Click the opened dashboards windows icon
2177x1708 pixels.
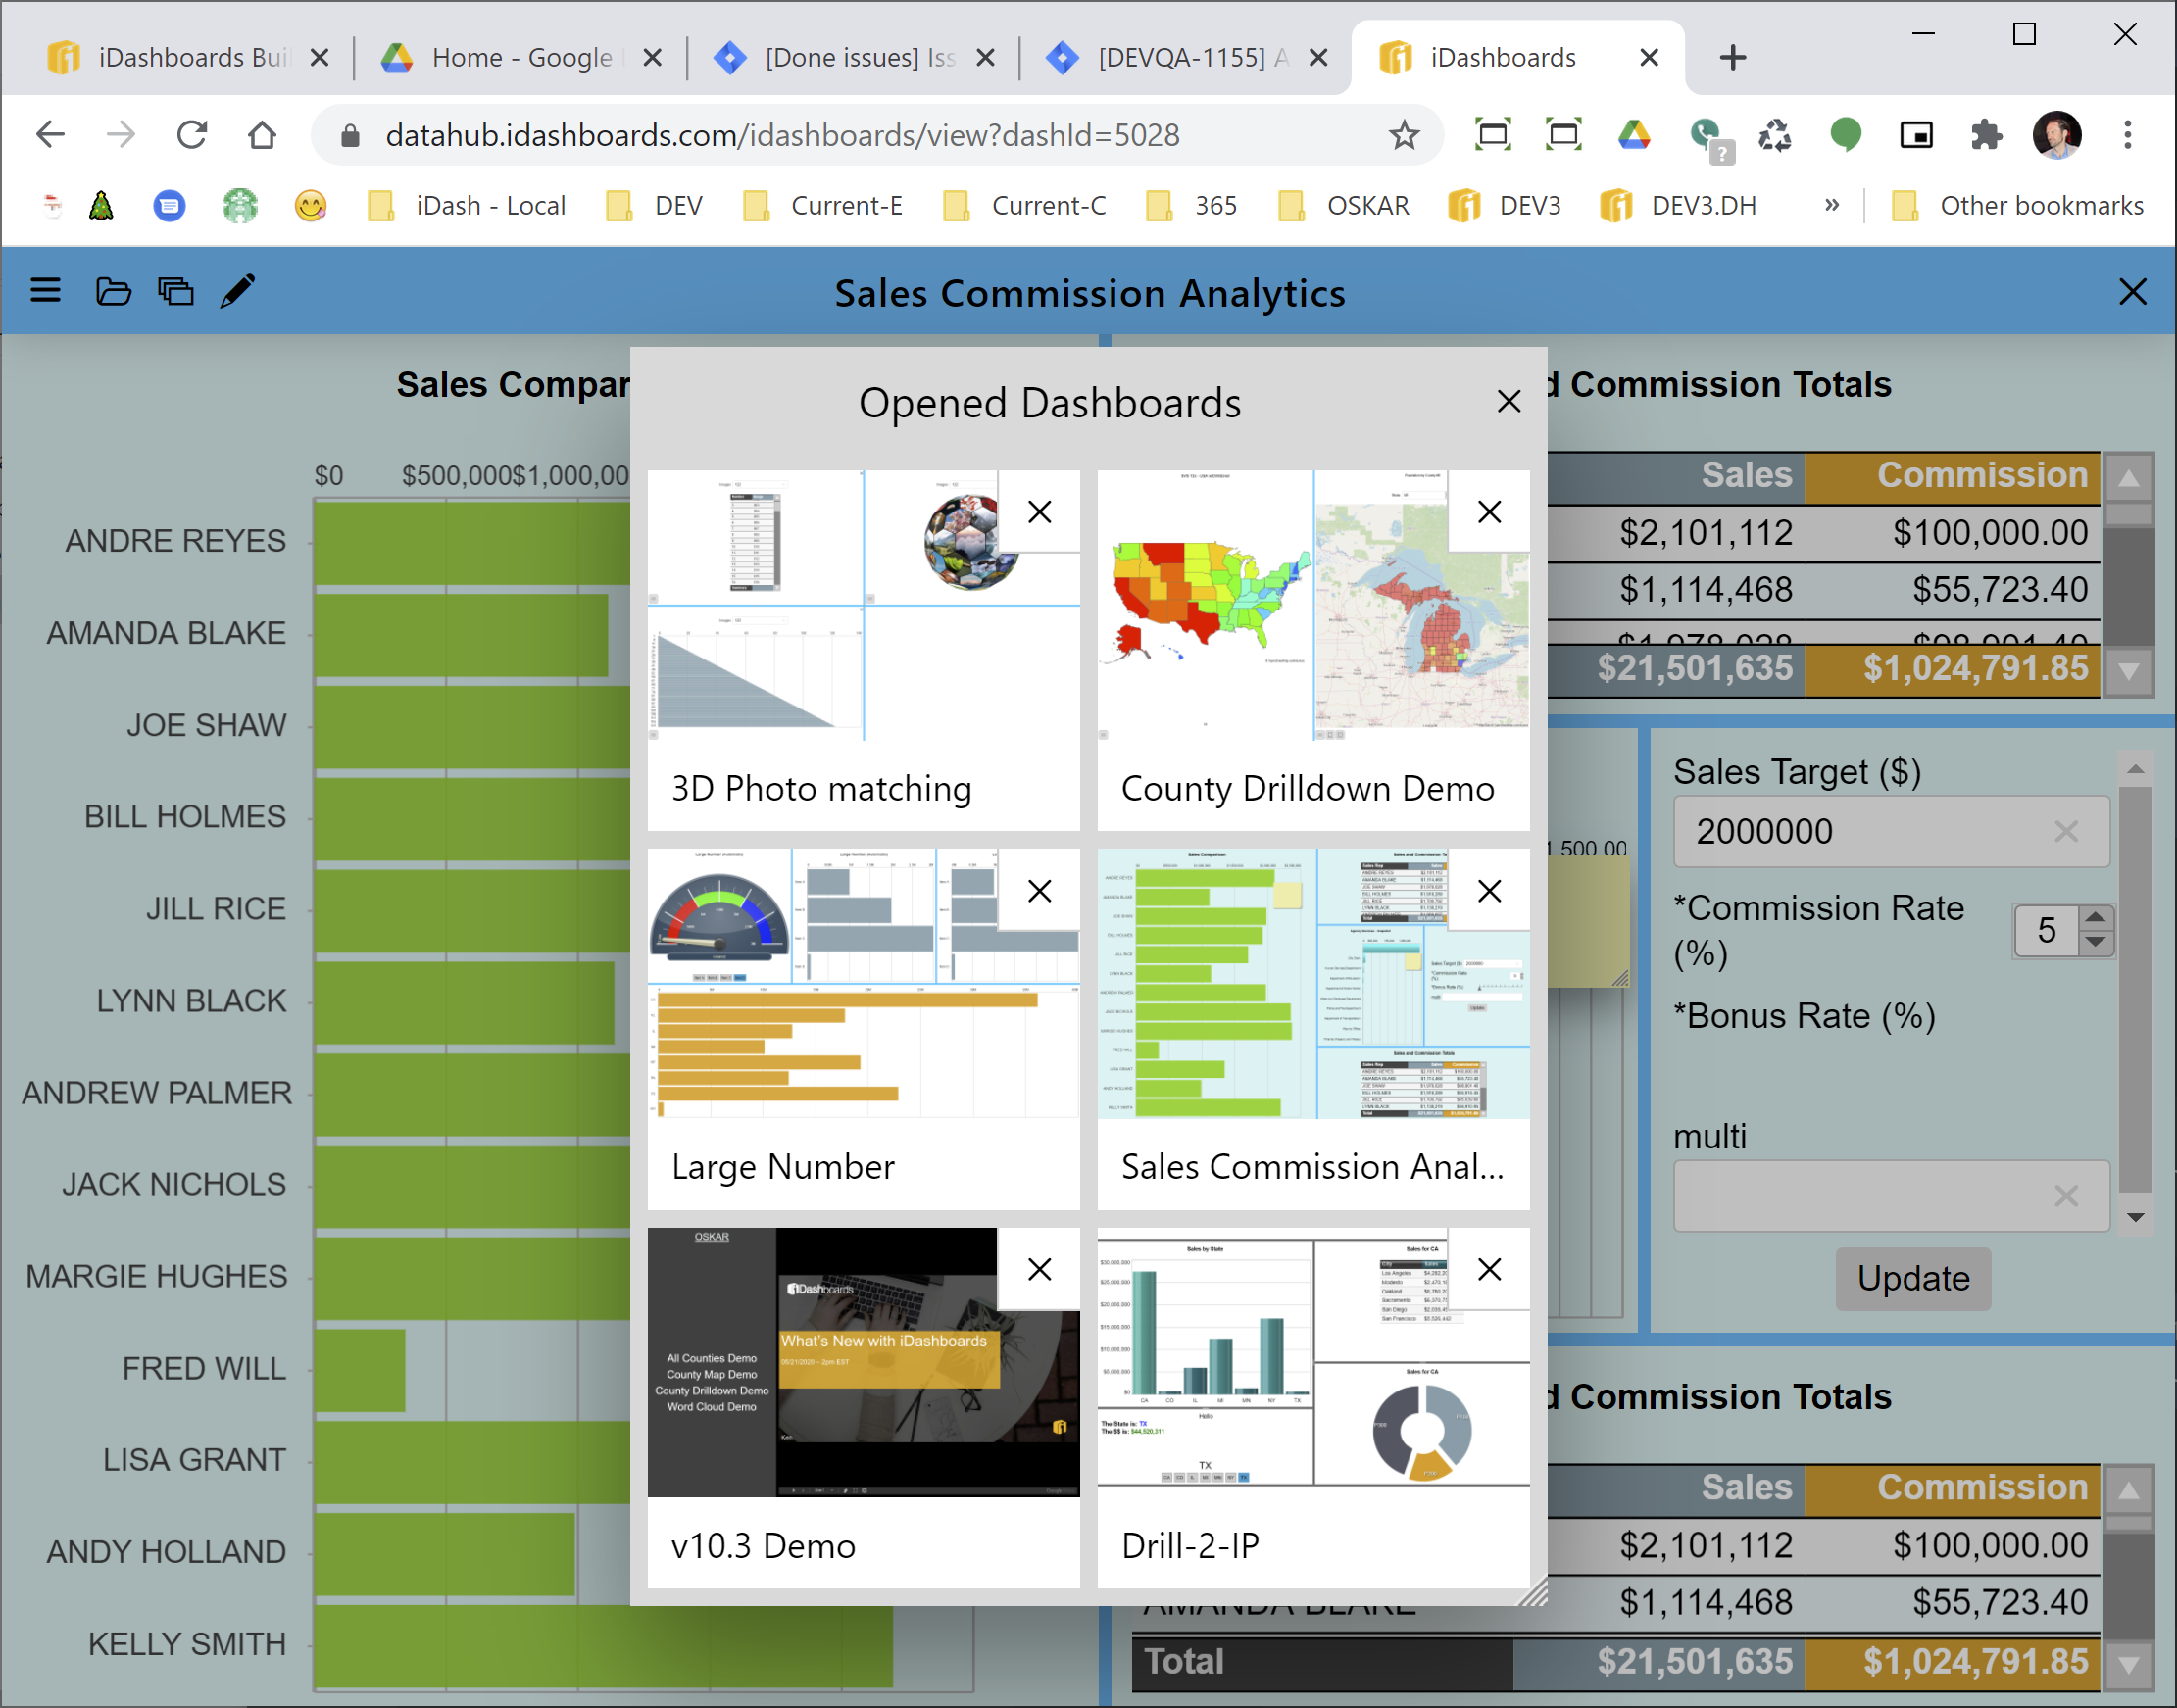176,291
